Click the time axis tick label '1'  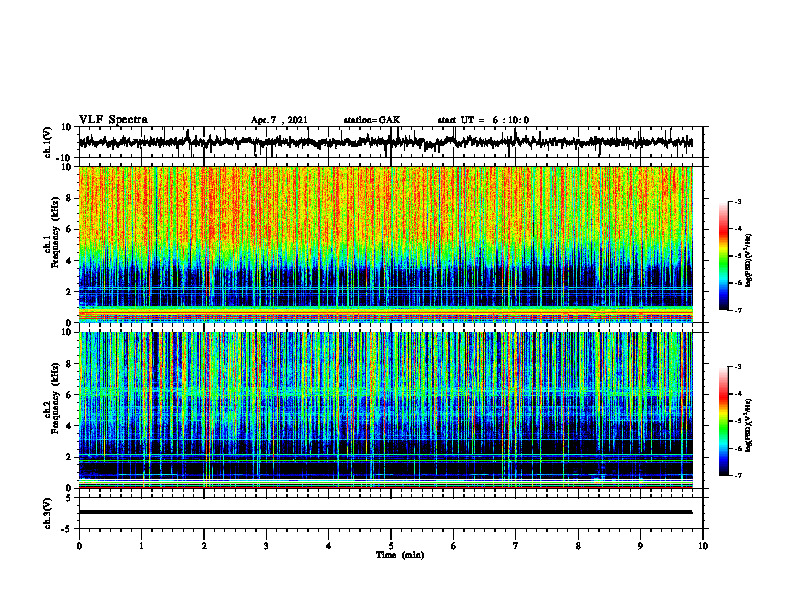click(x=141, y=546)
